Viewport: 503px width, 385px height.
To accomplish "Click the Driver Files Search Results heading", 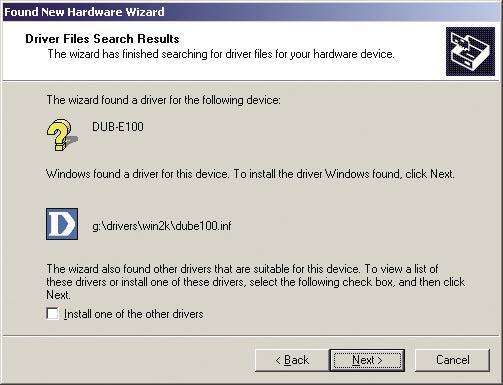I will tap(102, 39).
